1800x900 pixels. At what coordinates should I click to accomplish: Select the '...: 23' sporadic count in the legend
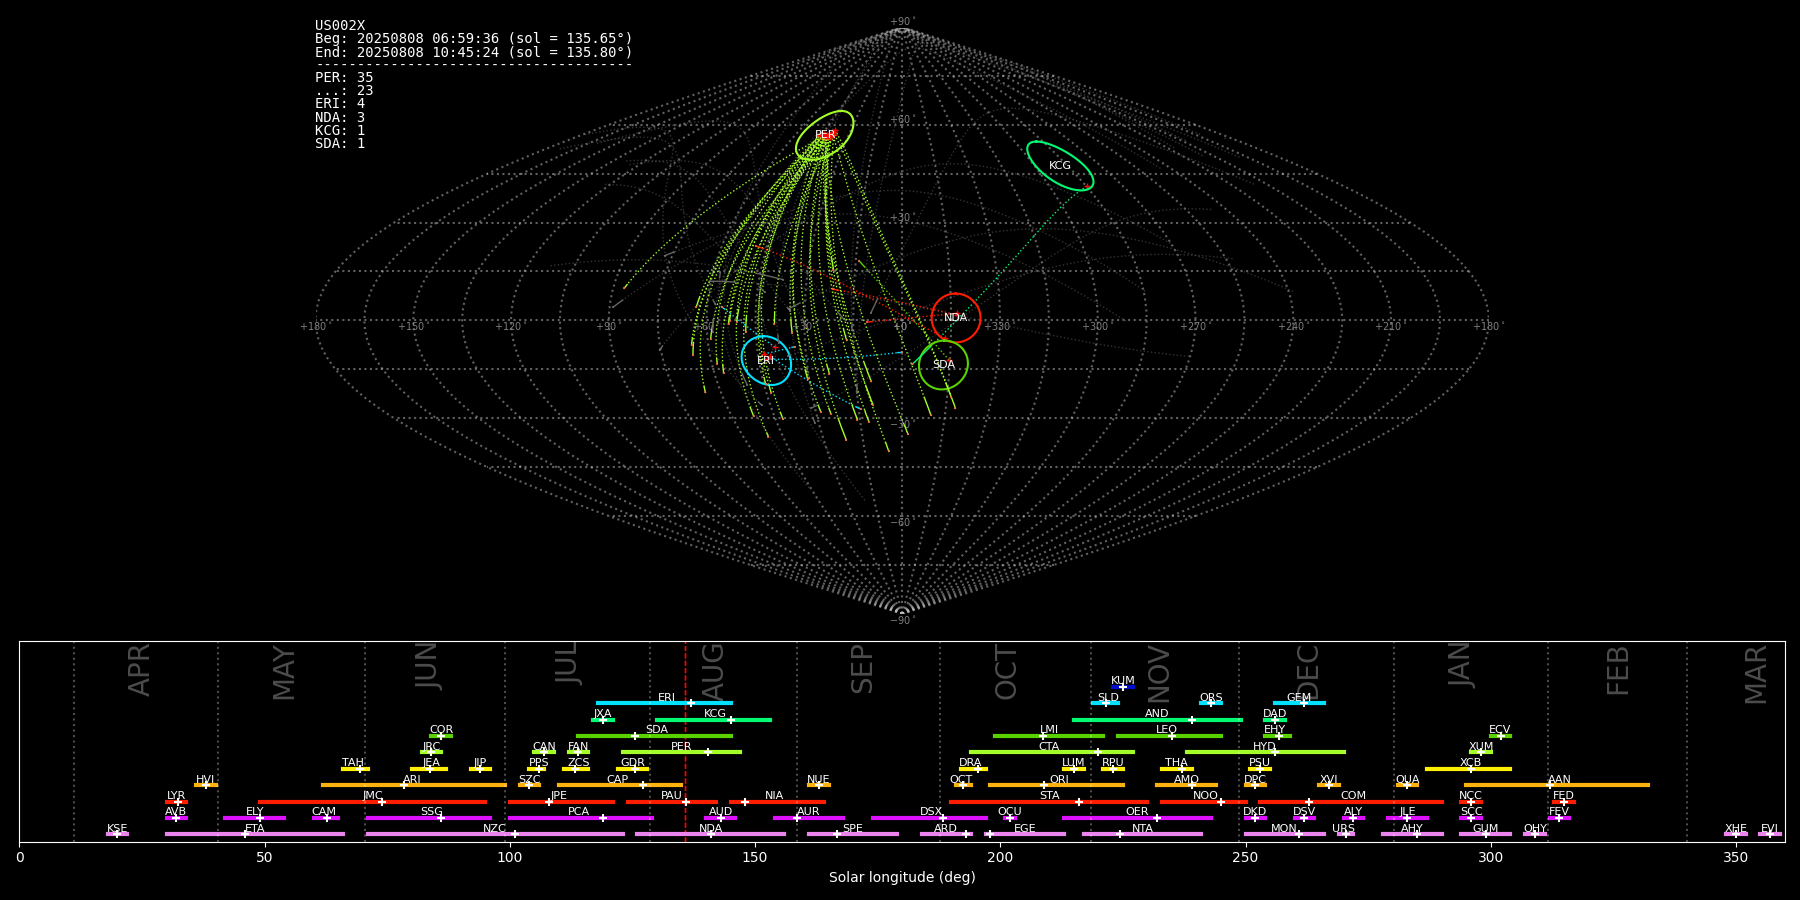click(x=344, y=91)
